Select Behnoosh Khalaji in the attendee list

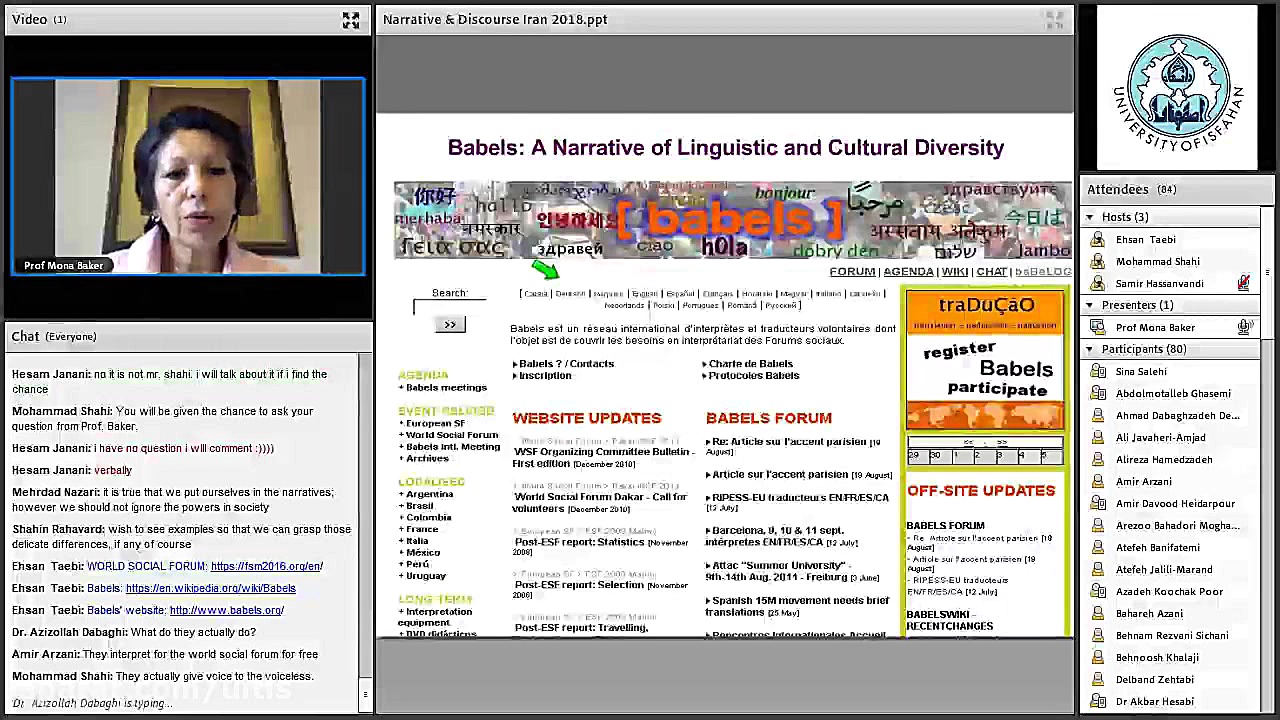[x=1156, y=658]
